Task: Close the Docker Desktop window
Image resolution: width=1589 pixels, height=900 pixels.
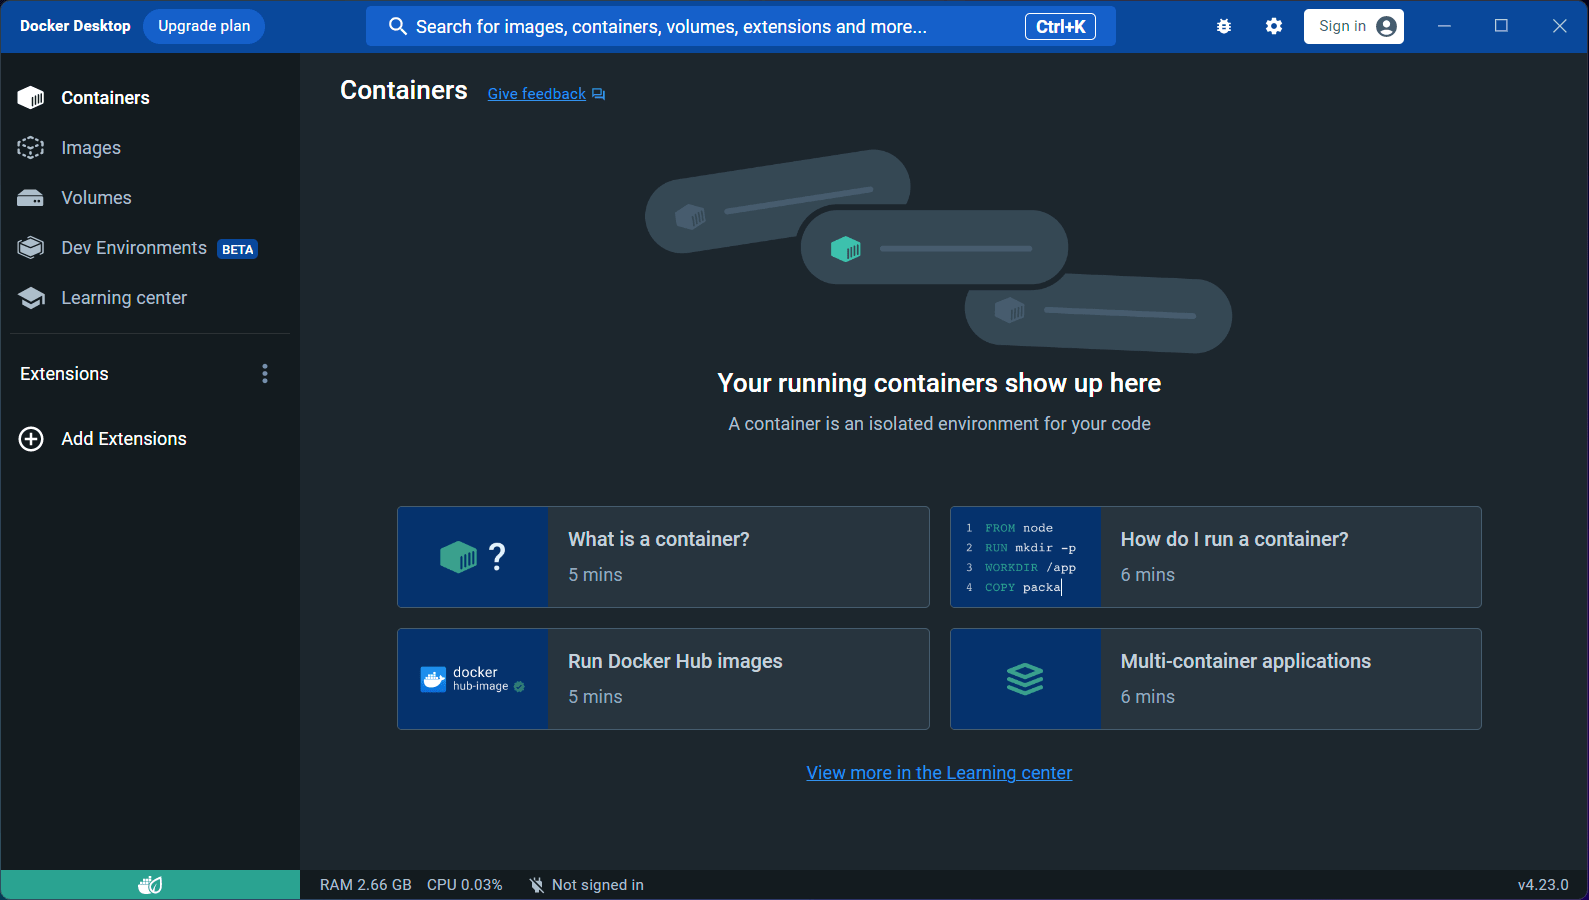Action: point(1559,26)
